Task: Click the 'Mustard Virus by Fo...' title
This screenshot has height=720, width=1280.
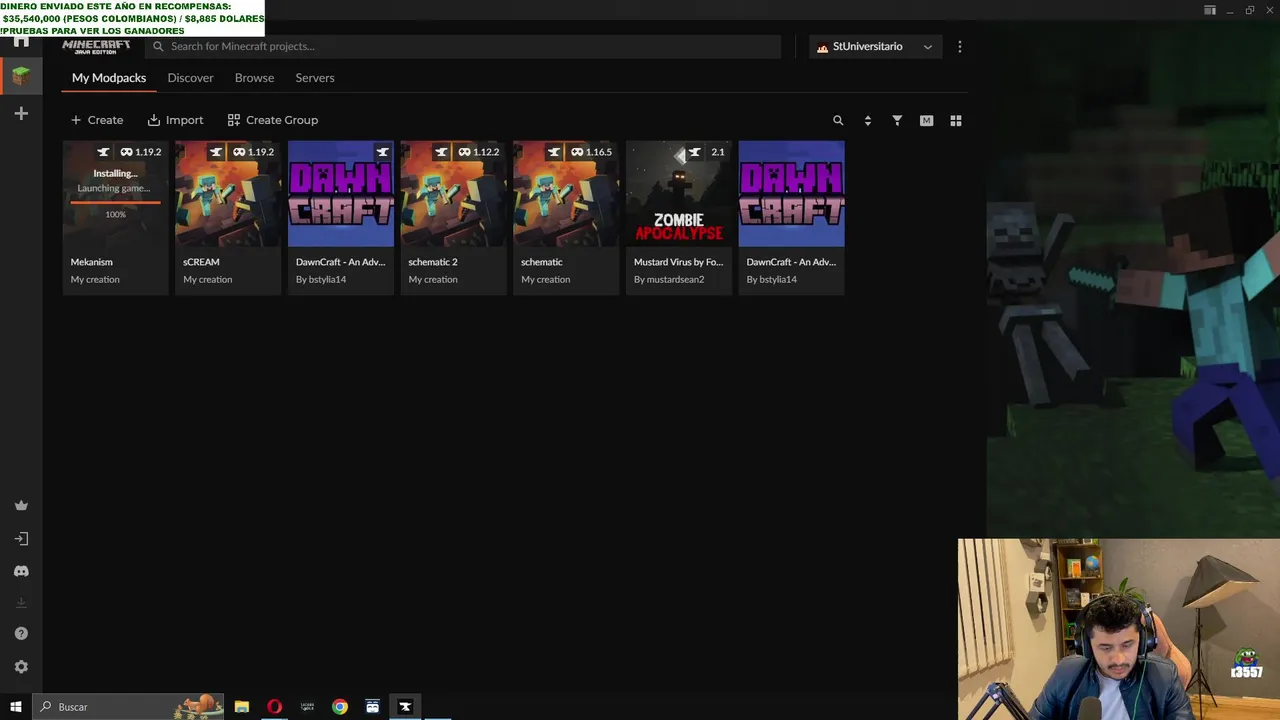Action: 678,262
